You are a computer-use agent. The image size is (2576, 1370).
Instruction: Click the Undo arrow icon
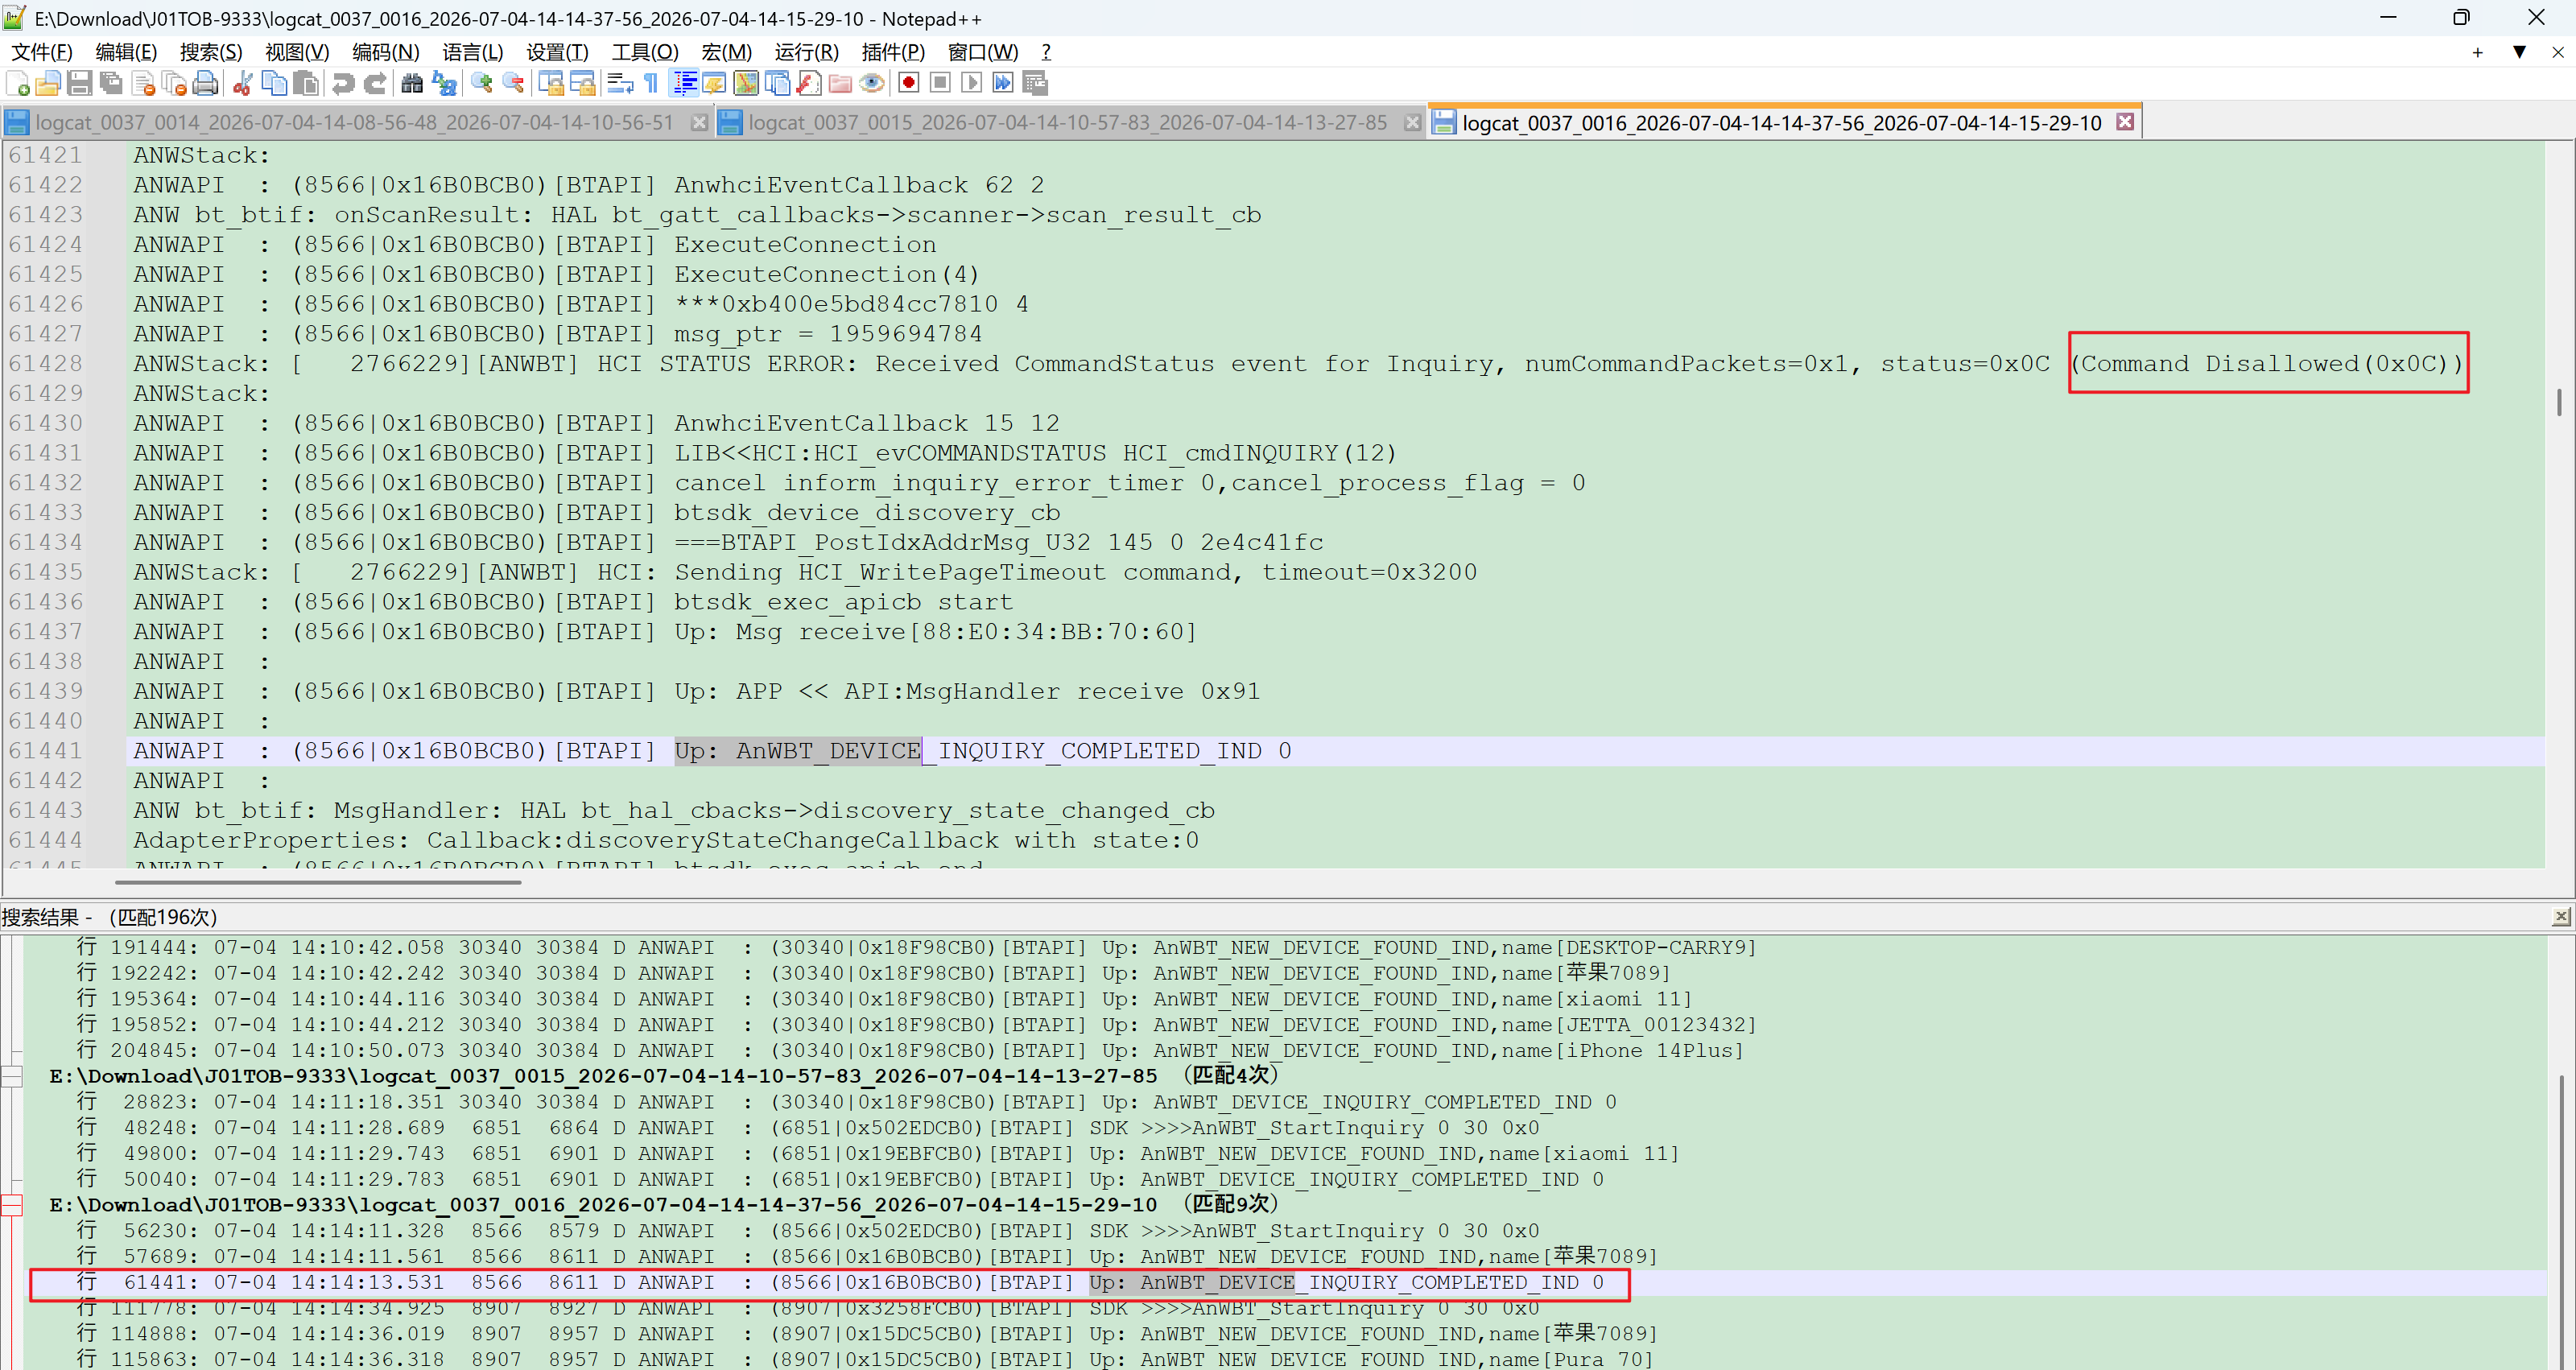point(343,83)
